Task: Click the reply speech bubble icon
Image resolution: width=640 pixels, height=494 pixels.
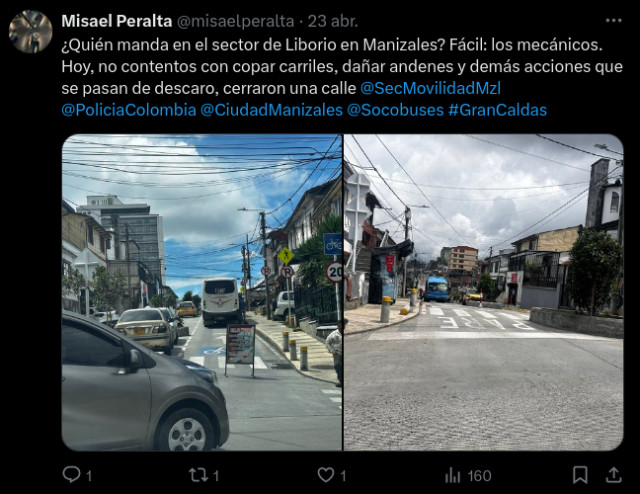Action: 71,475
